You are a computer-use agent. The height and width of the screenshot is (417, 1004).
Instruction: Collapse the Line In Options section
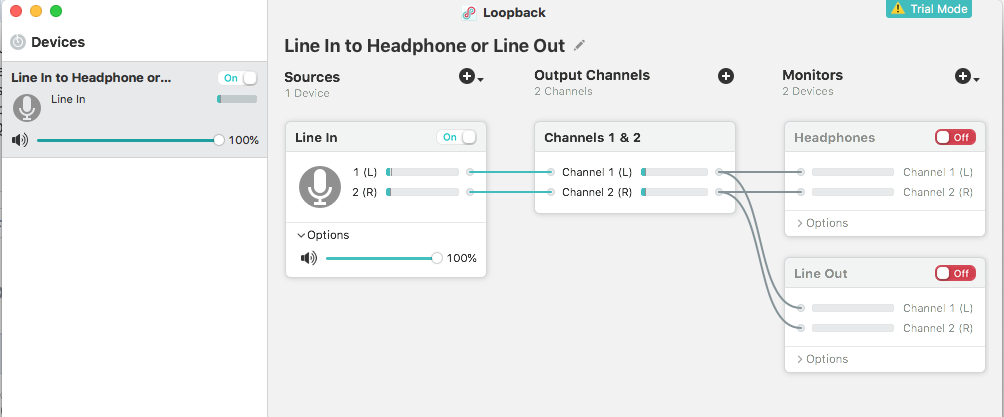click(323, 235)
